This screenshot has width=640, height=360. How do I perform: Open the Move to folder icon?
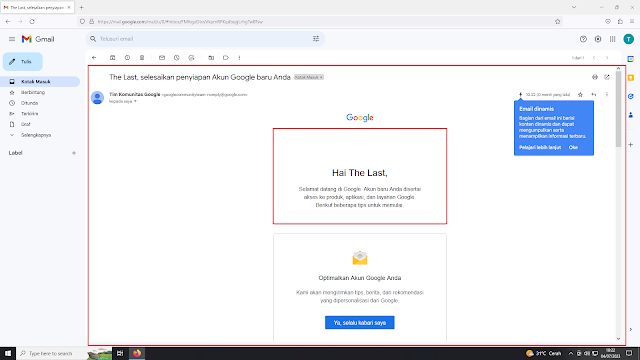point(211,58)
